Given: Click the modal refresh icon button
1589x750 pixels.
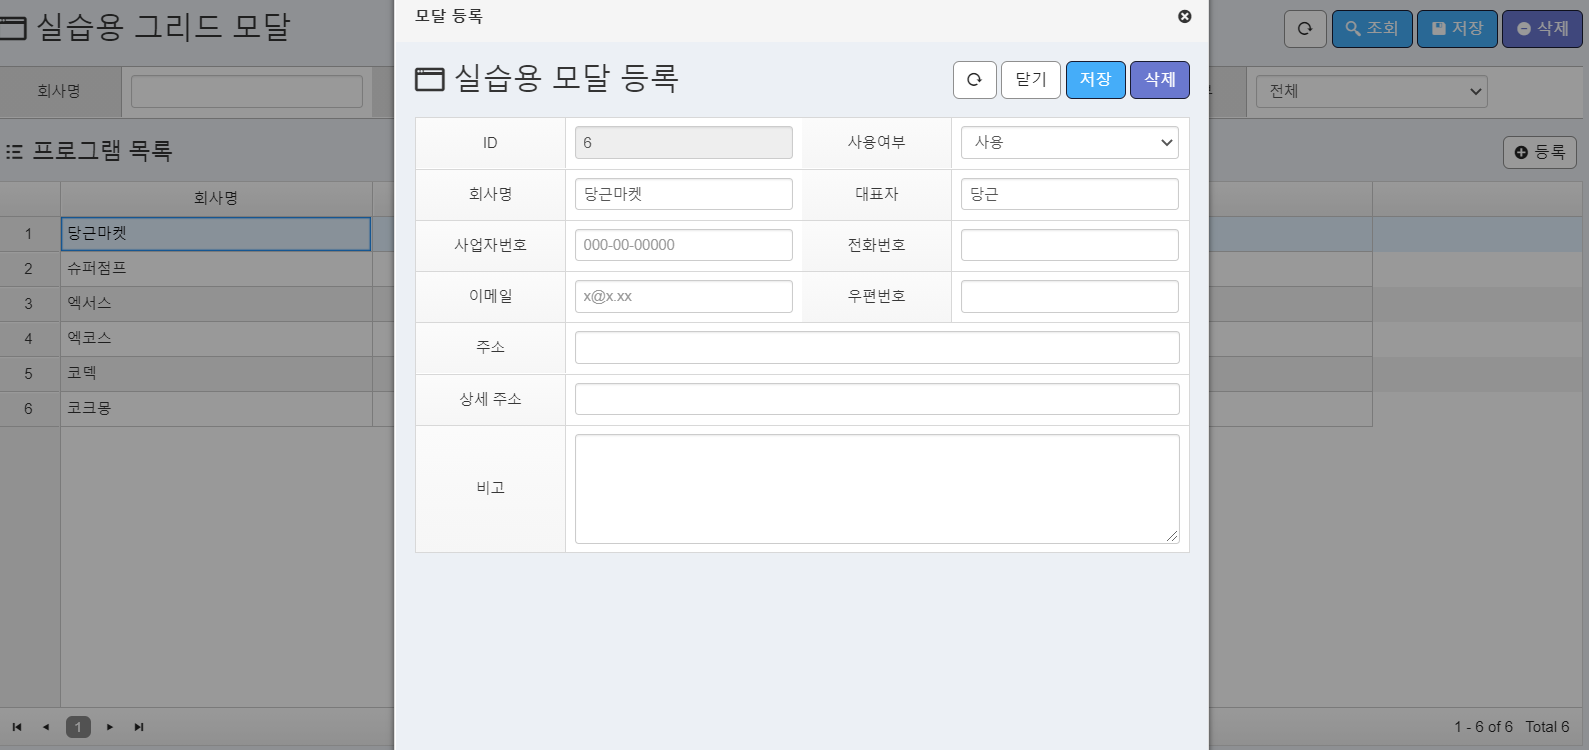Looking at the screenshot, I should 974,80.
